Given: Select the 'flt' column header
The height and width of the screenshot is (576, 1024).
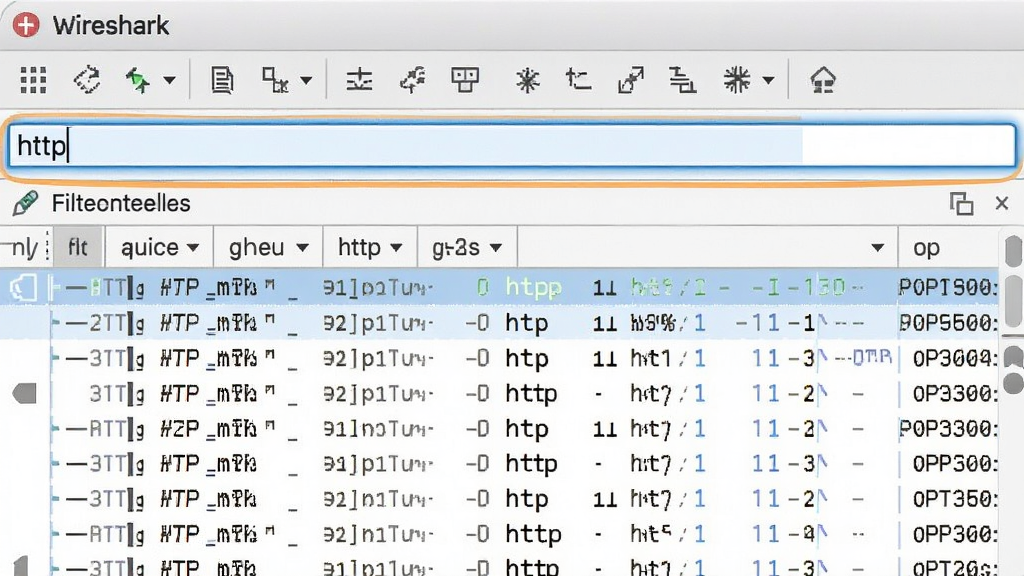Looking at the screenshot, I should tap(78, 248).
